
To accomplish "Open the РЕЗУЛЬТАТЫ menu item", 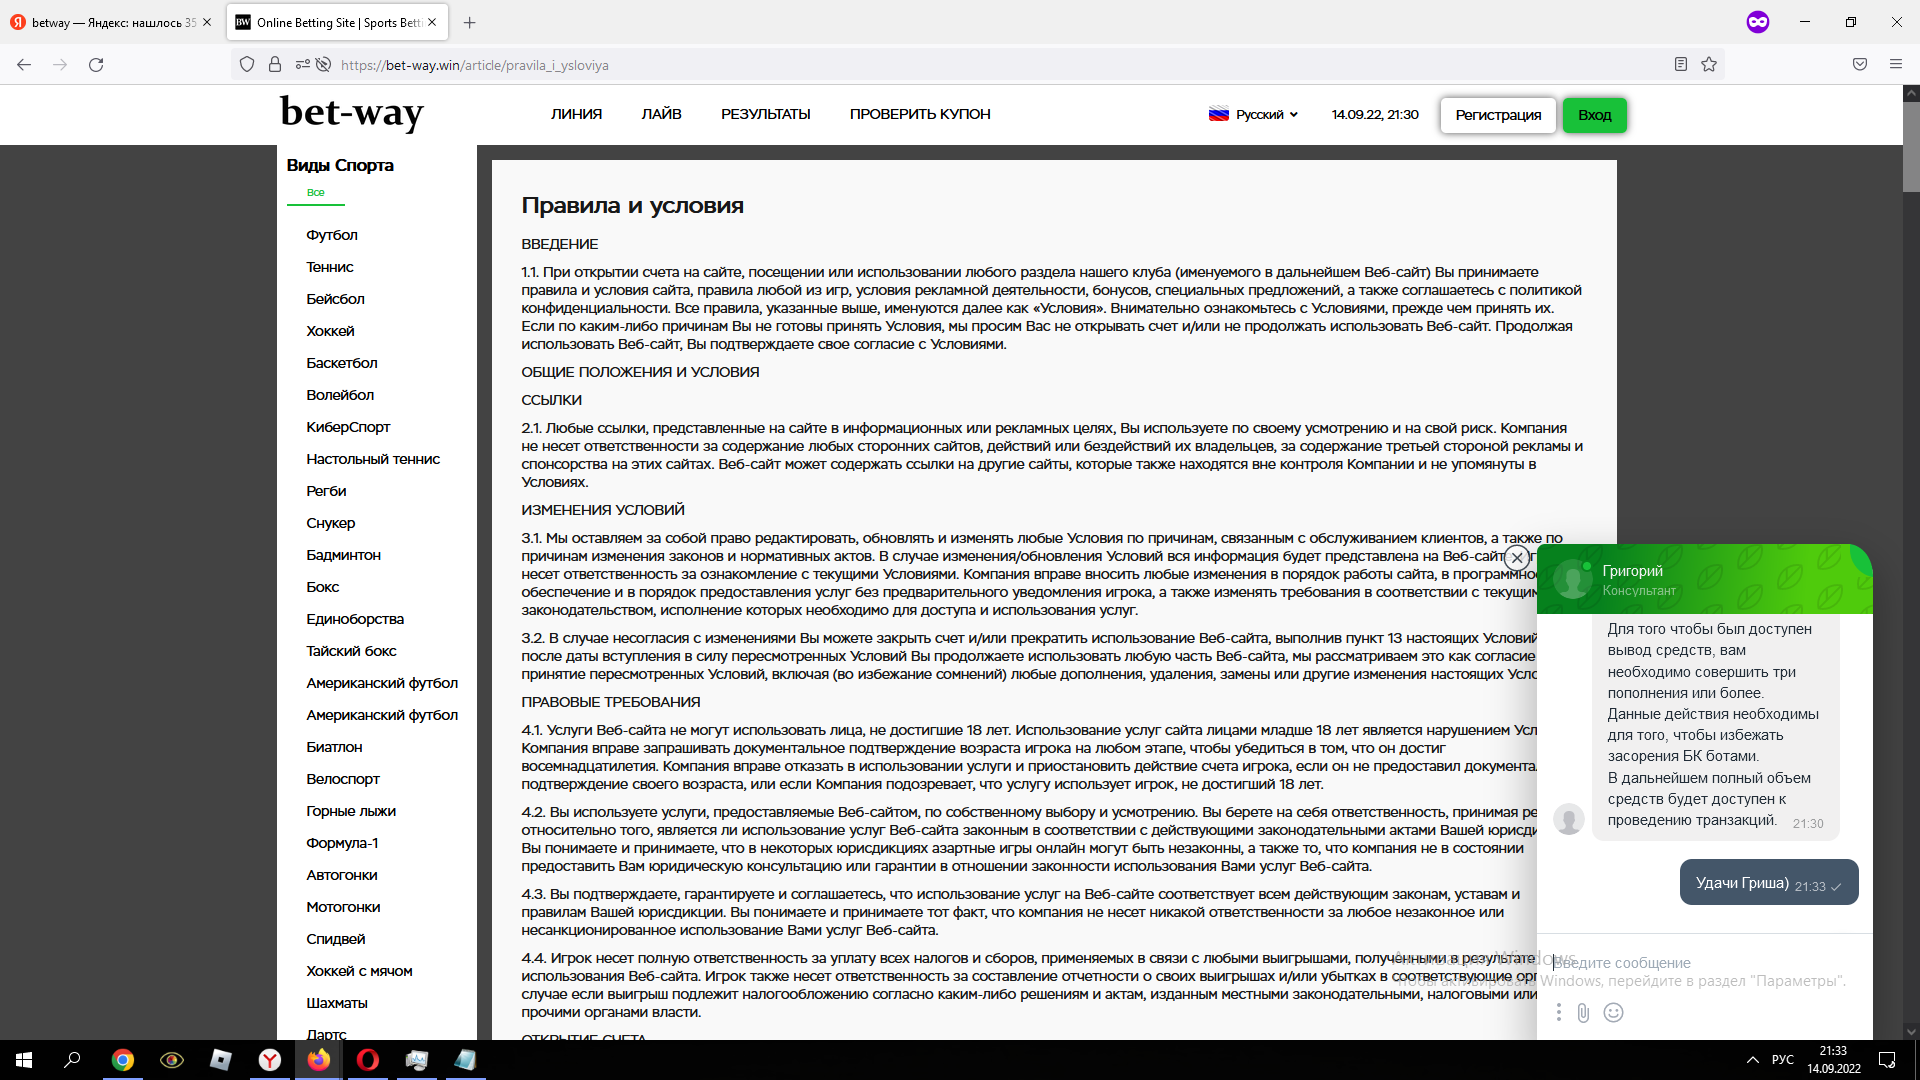I will (x=766, y=114).
